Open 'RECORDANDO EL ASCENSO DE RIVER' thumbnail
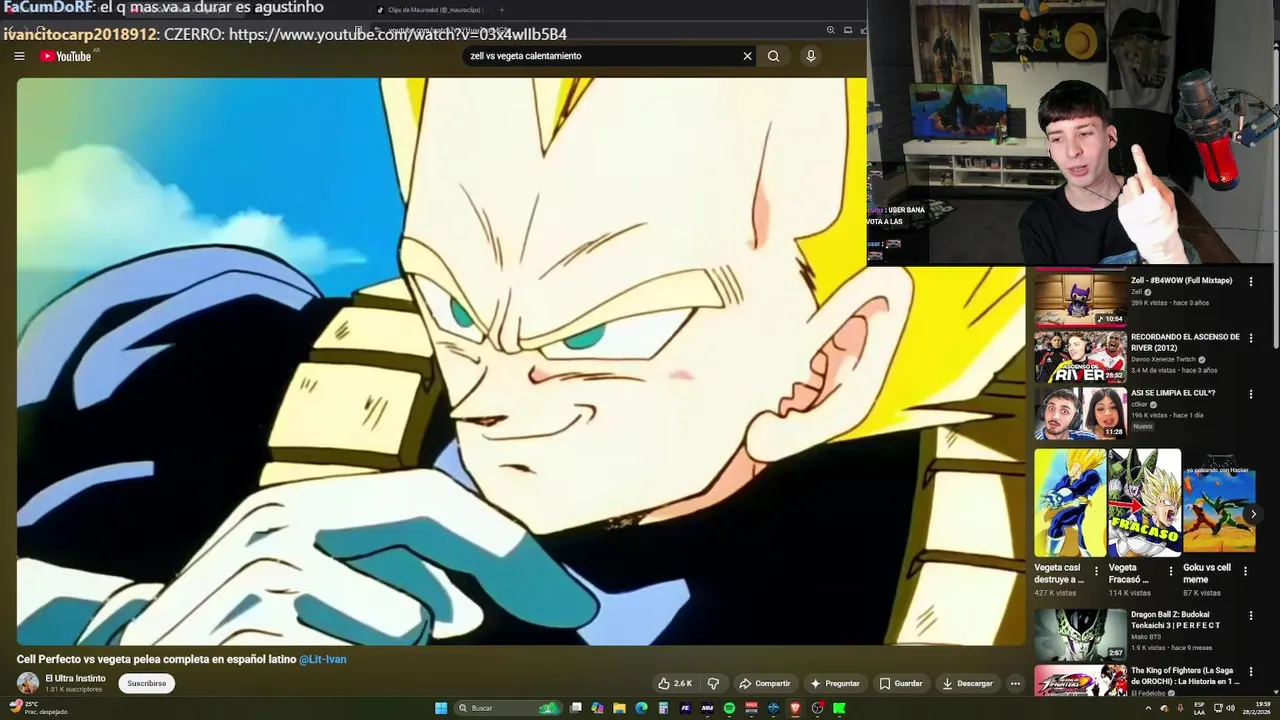The height and width of the screenshot is (720, 1280). click(x=1080, y=357)
